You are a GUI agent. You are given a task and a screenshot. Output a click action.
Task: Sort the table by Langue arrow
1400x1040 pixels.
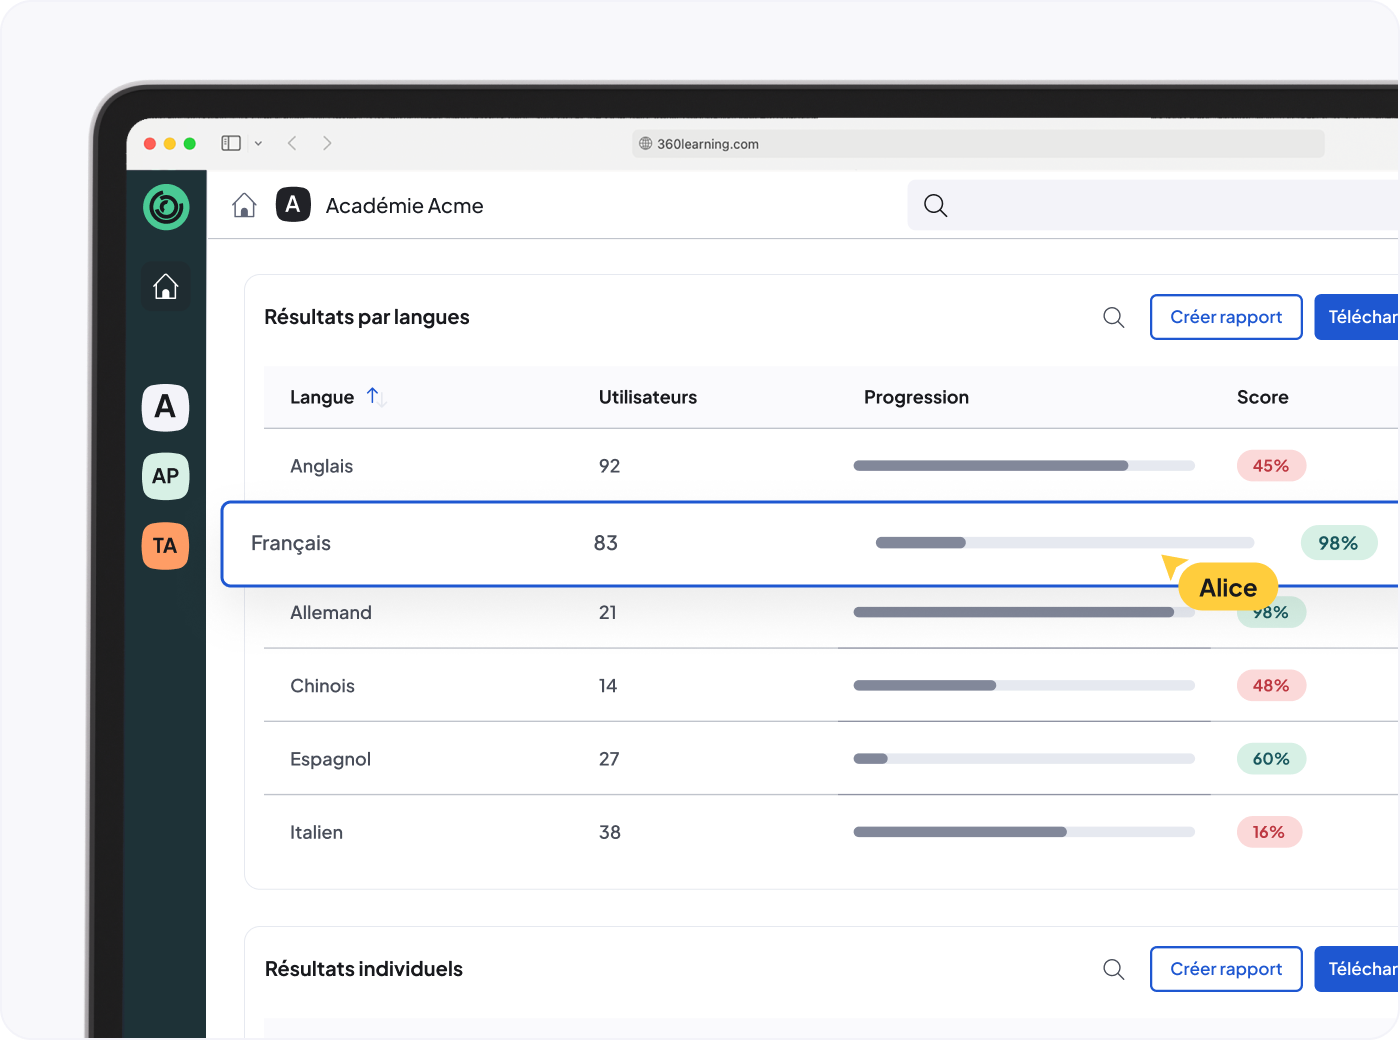click(x=376, y=397)
